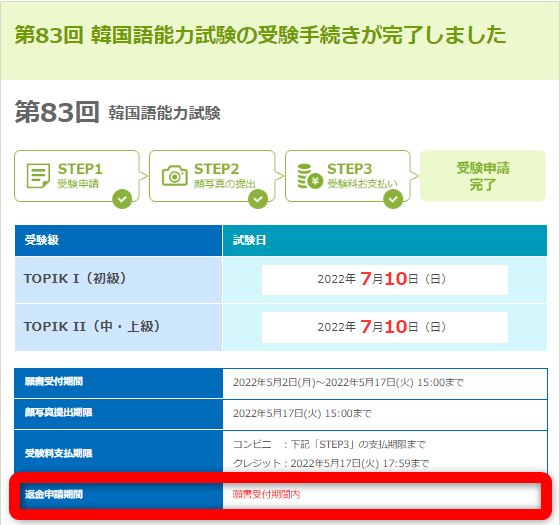Click the red 願書受付期間内 refund period text
560x525 pixels.
click(266, 495)
